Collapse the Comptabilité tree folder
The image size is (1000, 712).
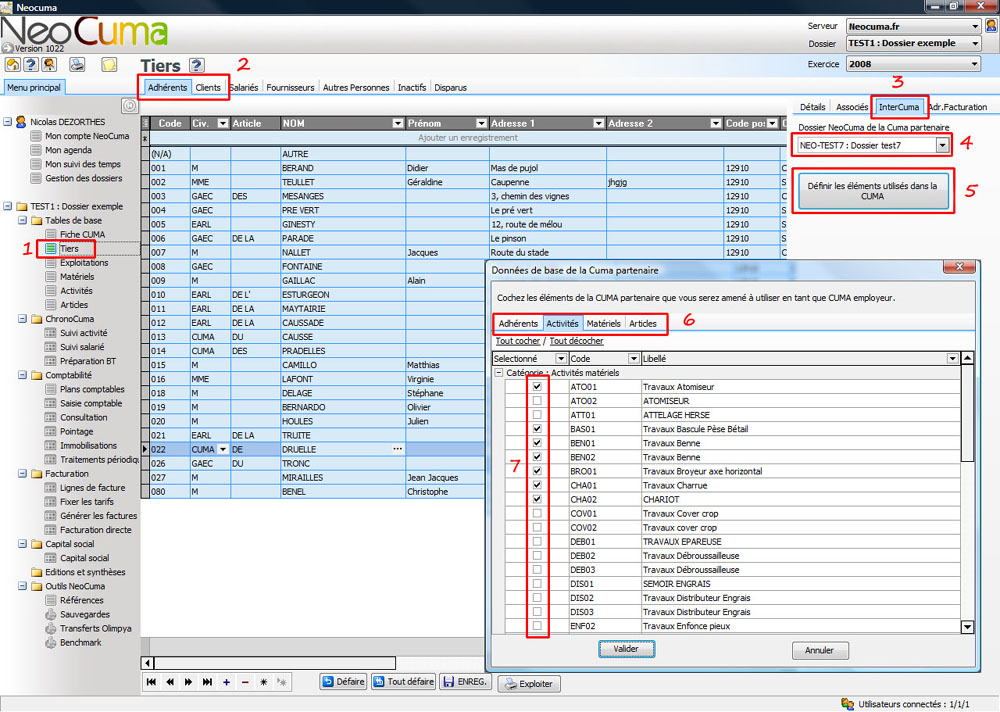pyautogui.click(x=22, y=375)
